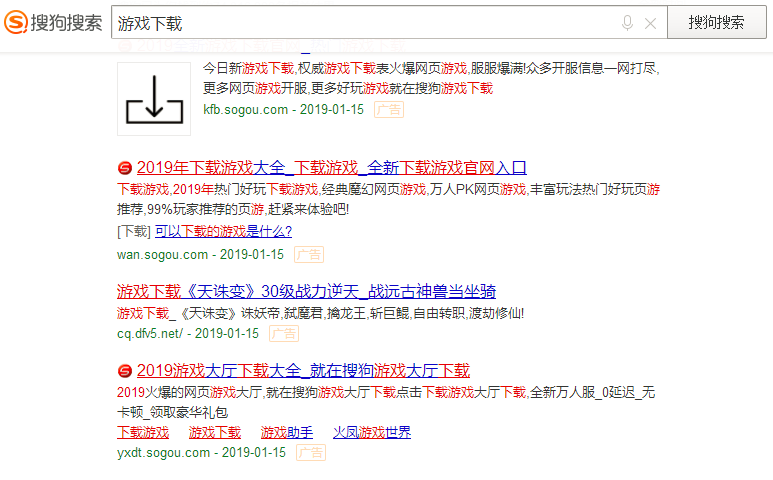Click 广告 tag next to wan.sogou.com
The image size is (773, 480).
point(309,254)
